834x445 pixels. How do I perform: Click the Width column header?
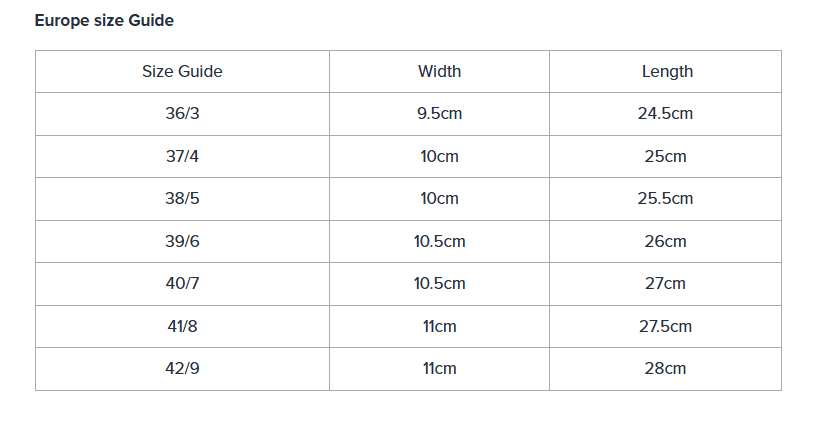[x=439, y=72]
